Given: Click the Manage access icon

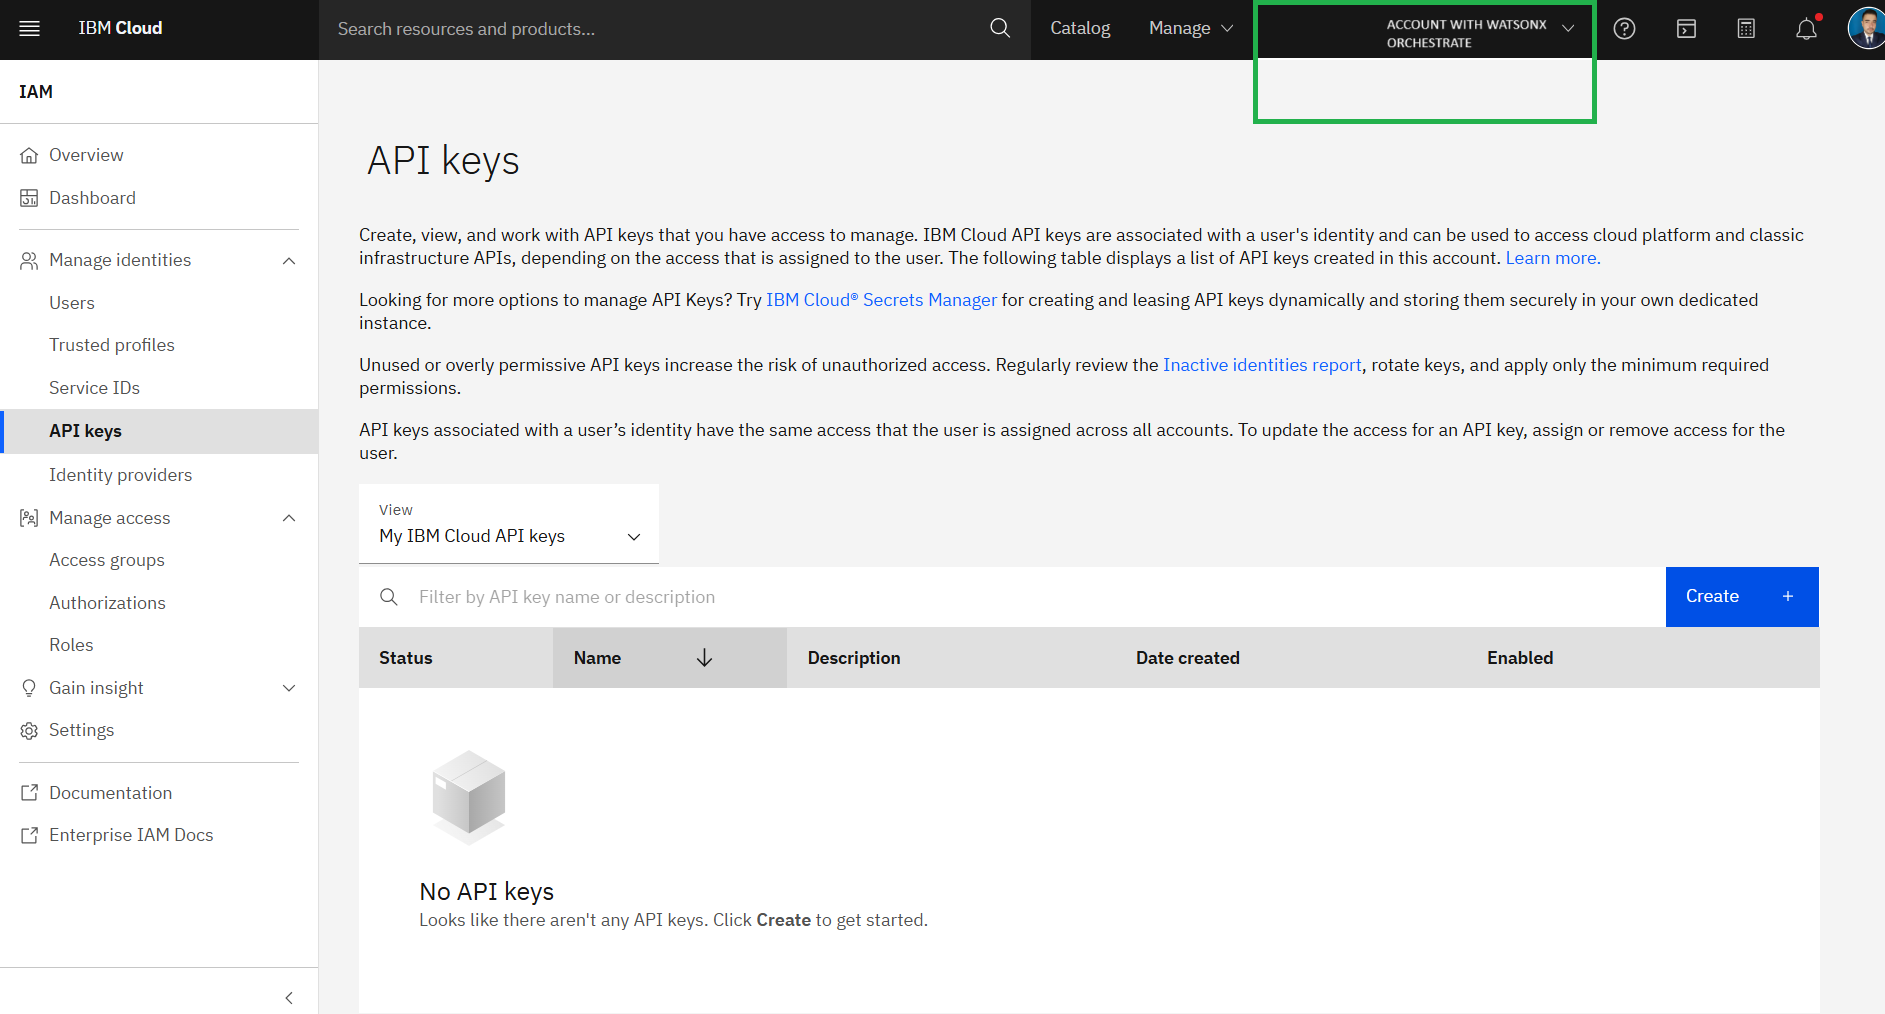Looking at the screenshot, I should (29, 518).
